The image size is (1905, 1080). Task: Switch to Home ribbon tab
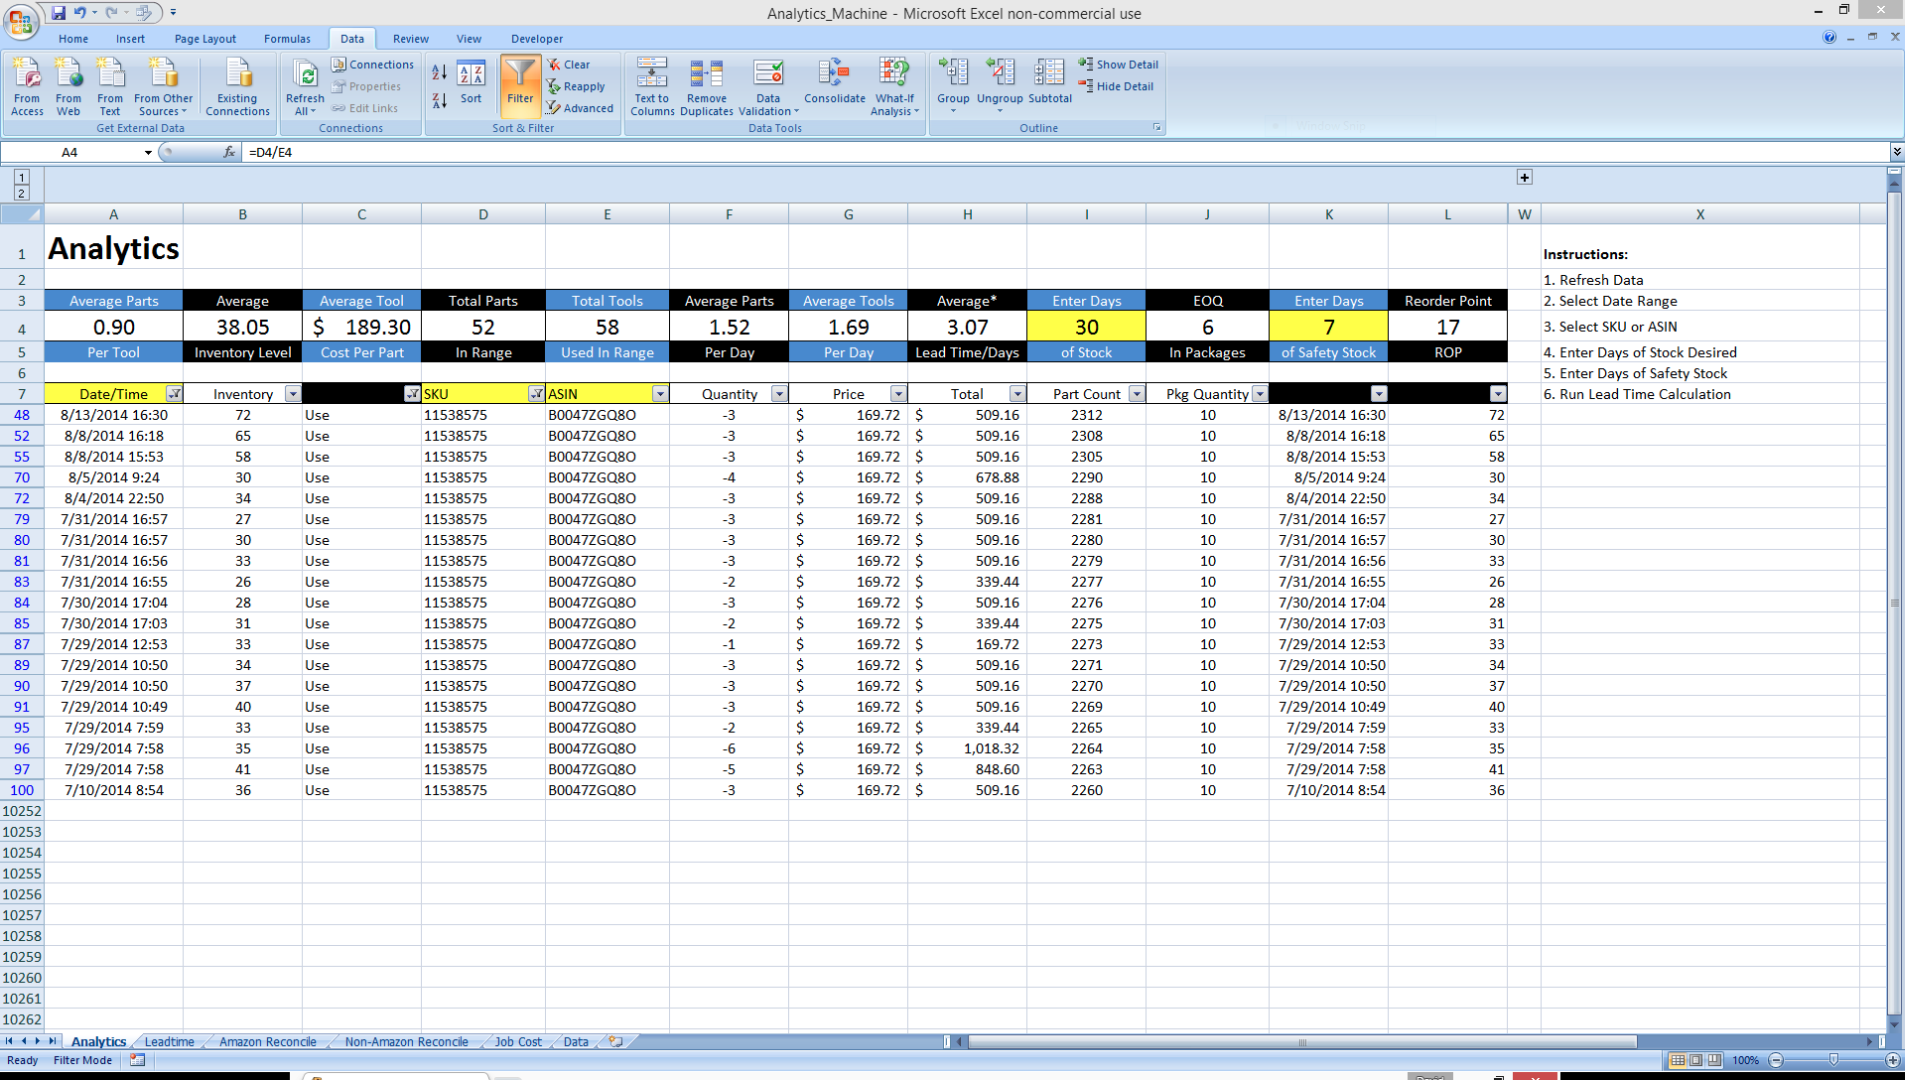(x=73, y=39)
